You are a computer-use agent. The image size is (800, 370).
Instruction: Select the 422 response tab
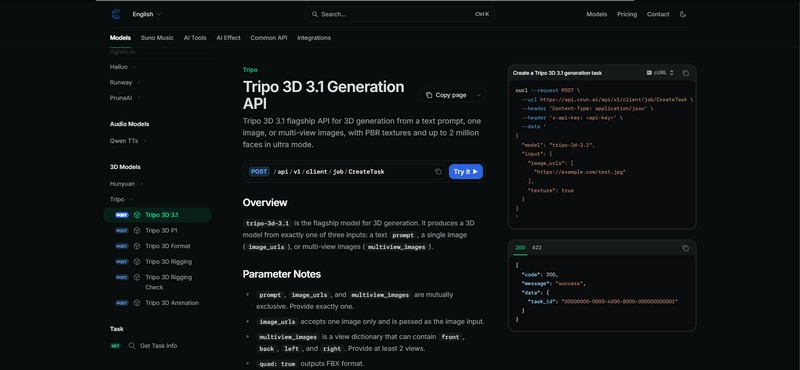pos(537,248)
